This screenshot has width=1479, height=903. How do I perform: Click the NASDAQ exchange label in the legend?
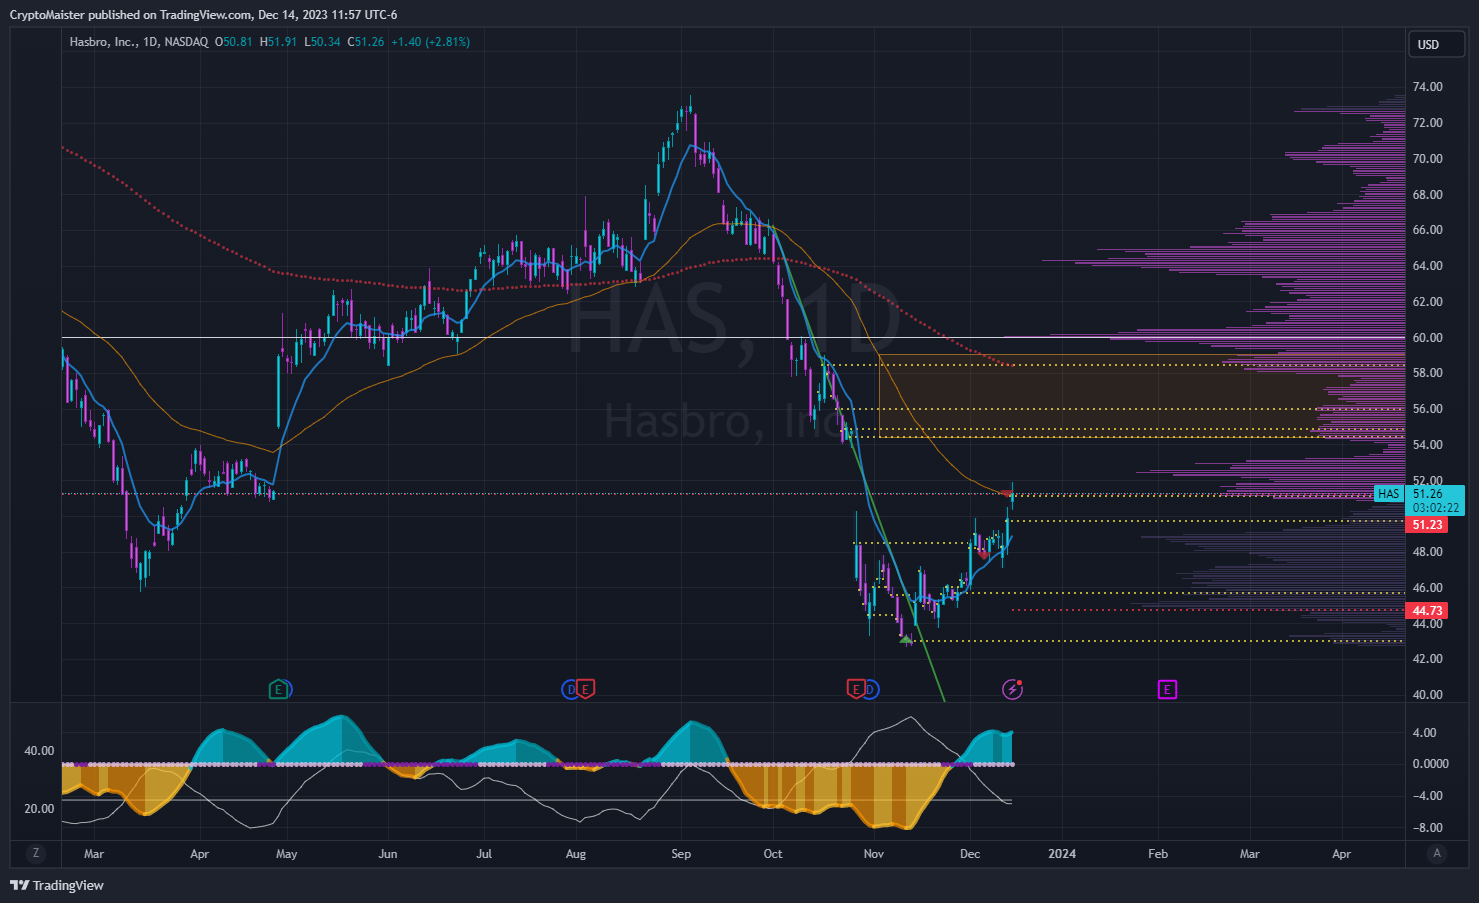(x=187, y=42)
